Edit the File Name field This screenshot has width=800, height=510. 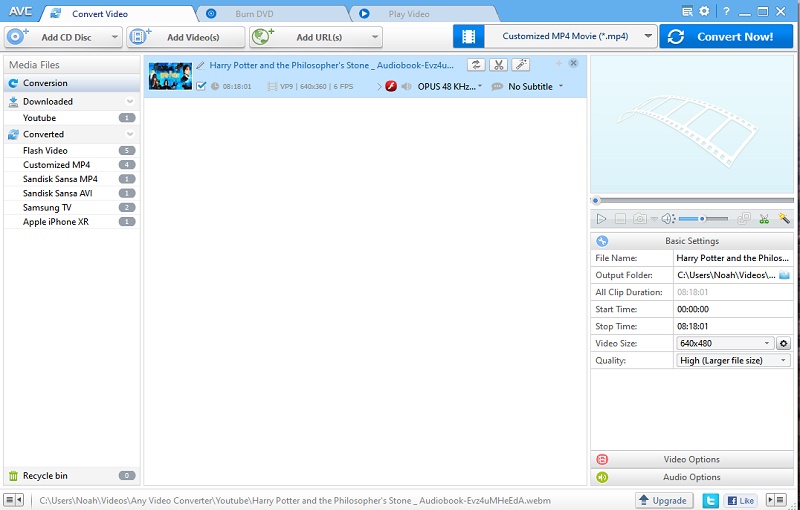point(733,258)
